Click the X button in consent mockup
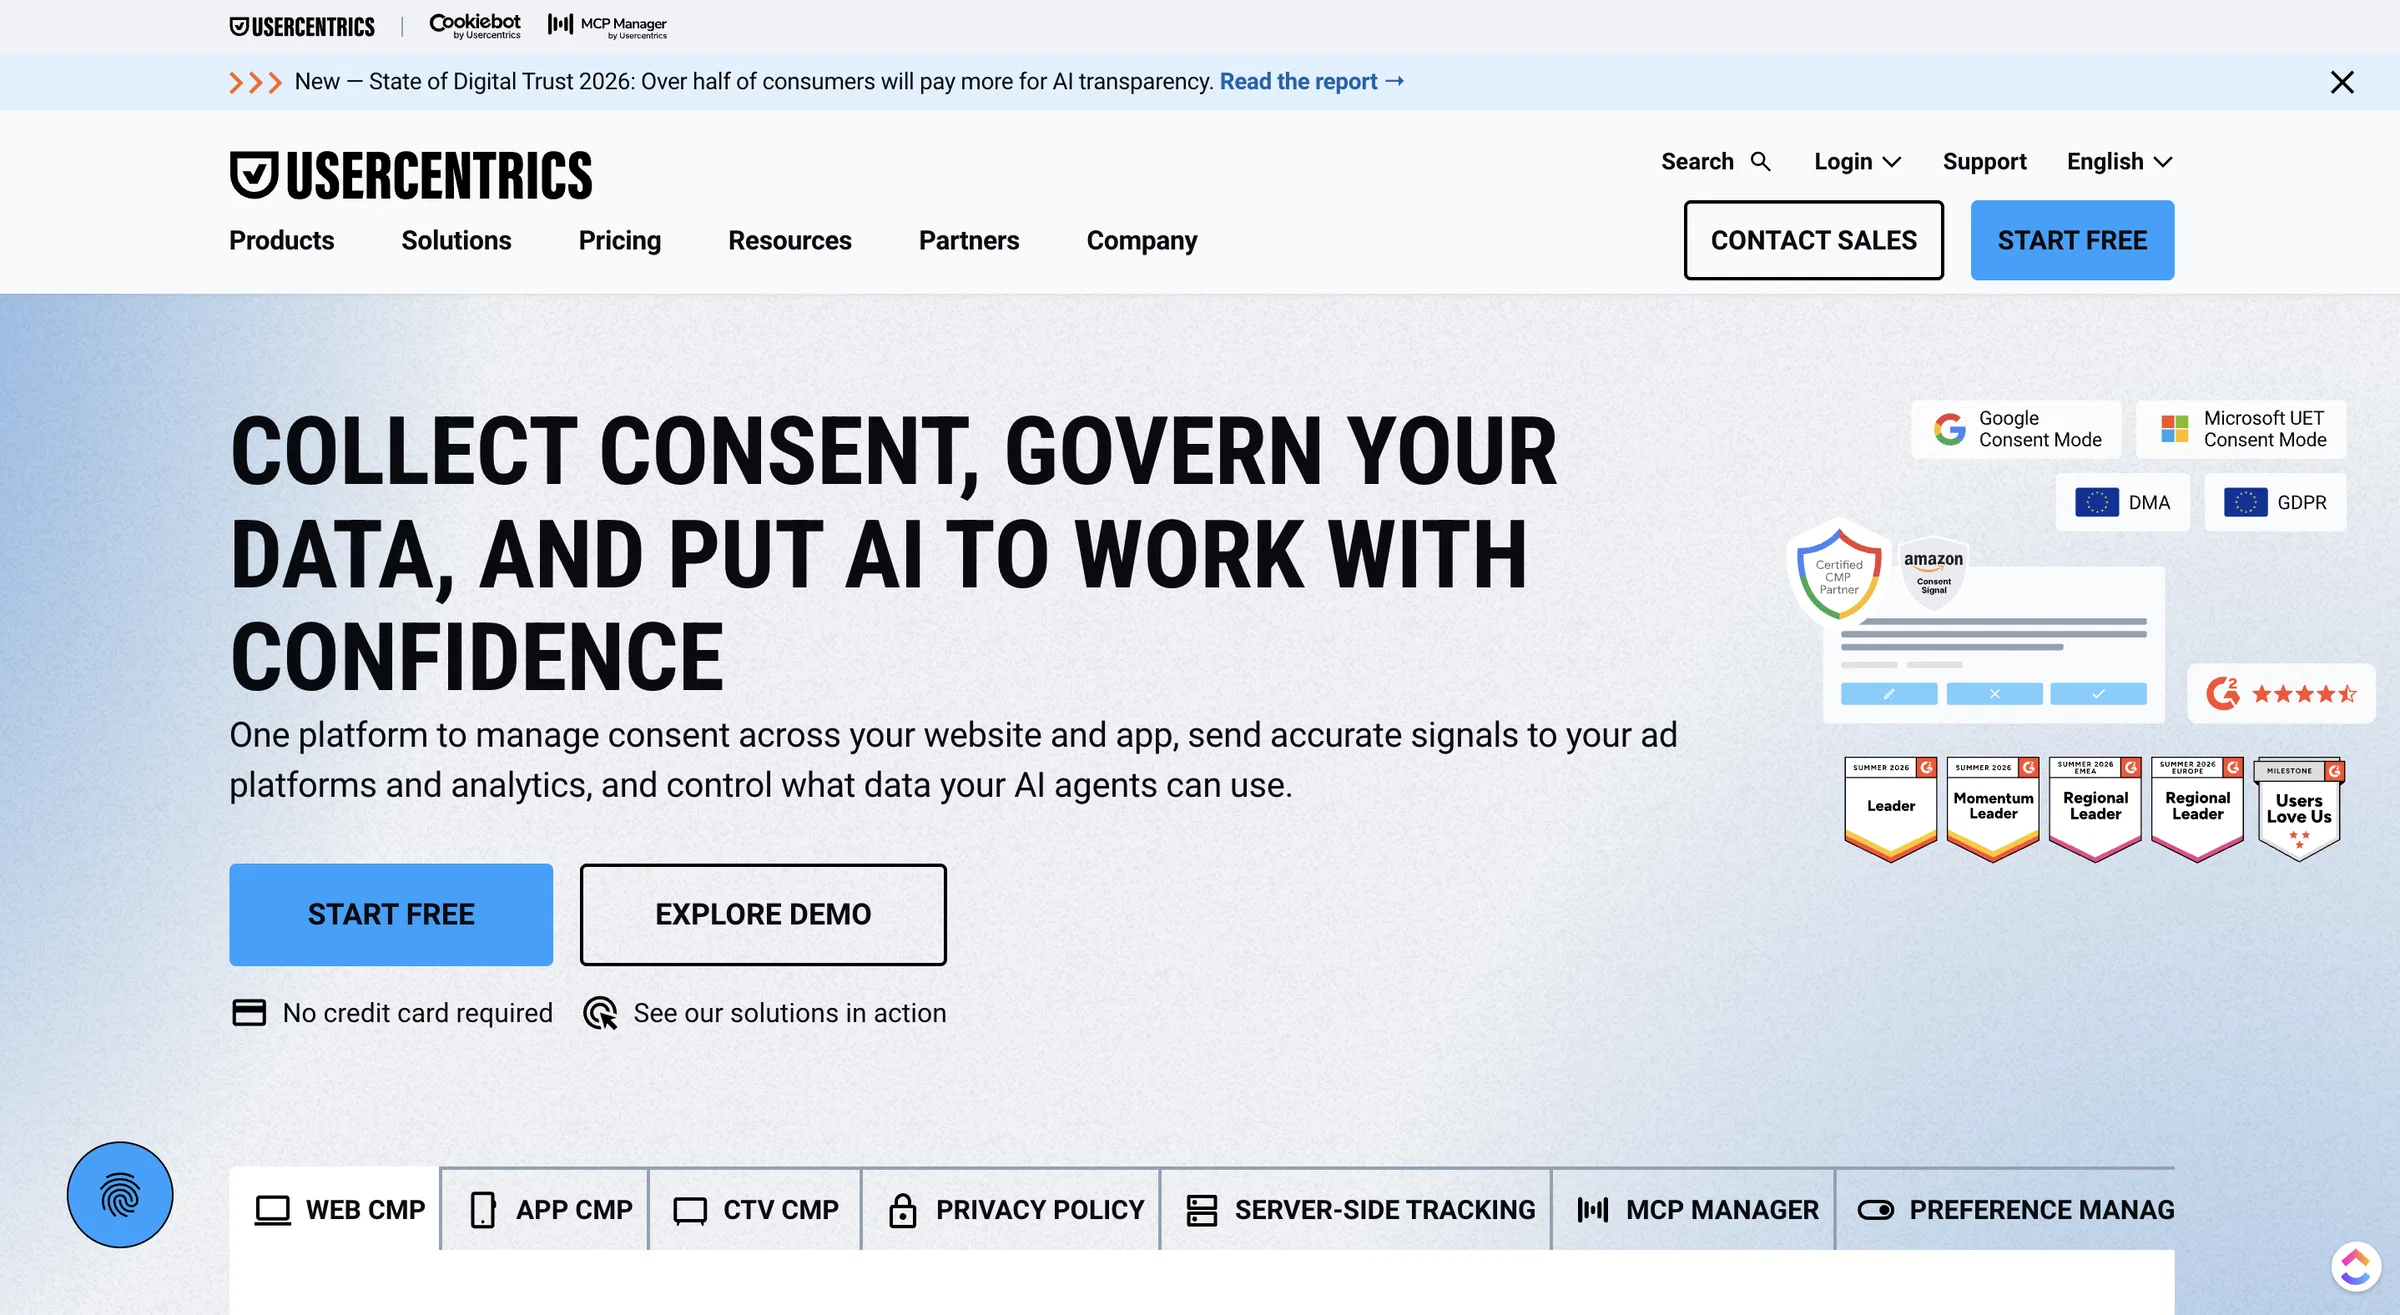The width and height of the screenshot is (2400, 1315). point(1994,694)
